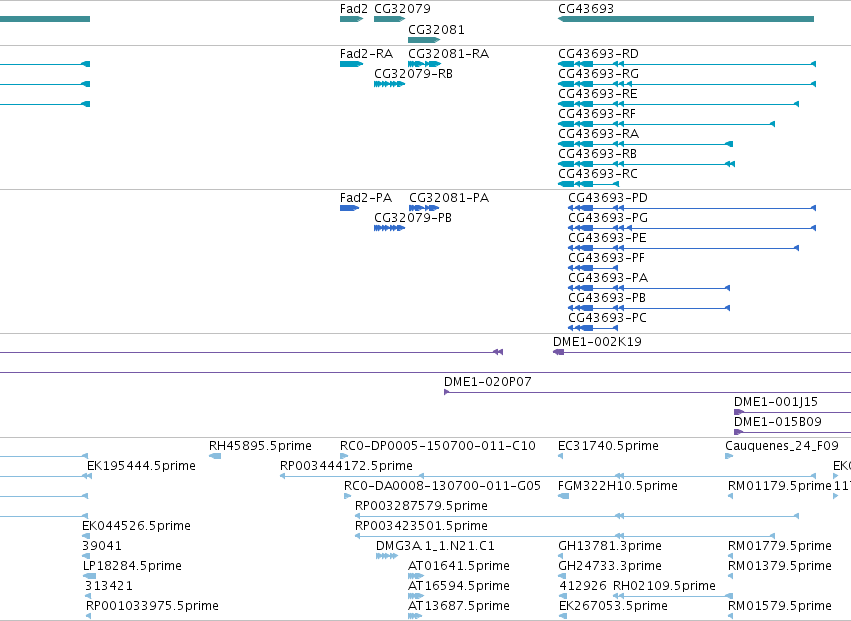Image resolution: width=851 pixels, height=621 pixels.
Task: Click the CG43693-RA transcript label
Action: [598, 134]
